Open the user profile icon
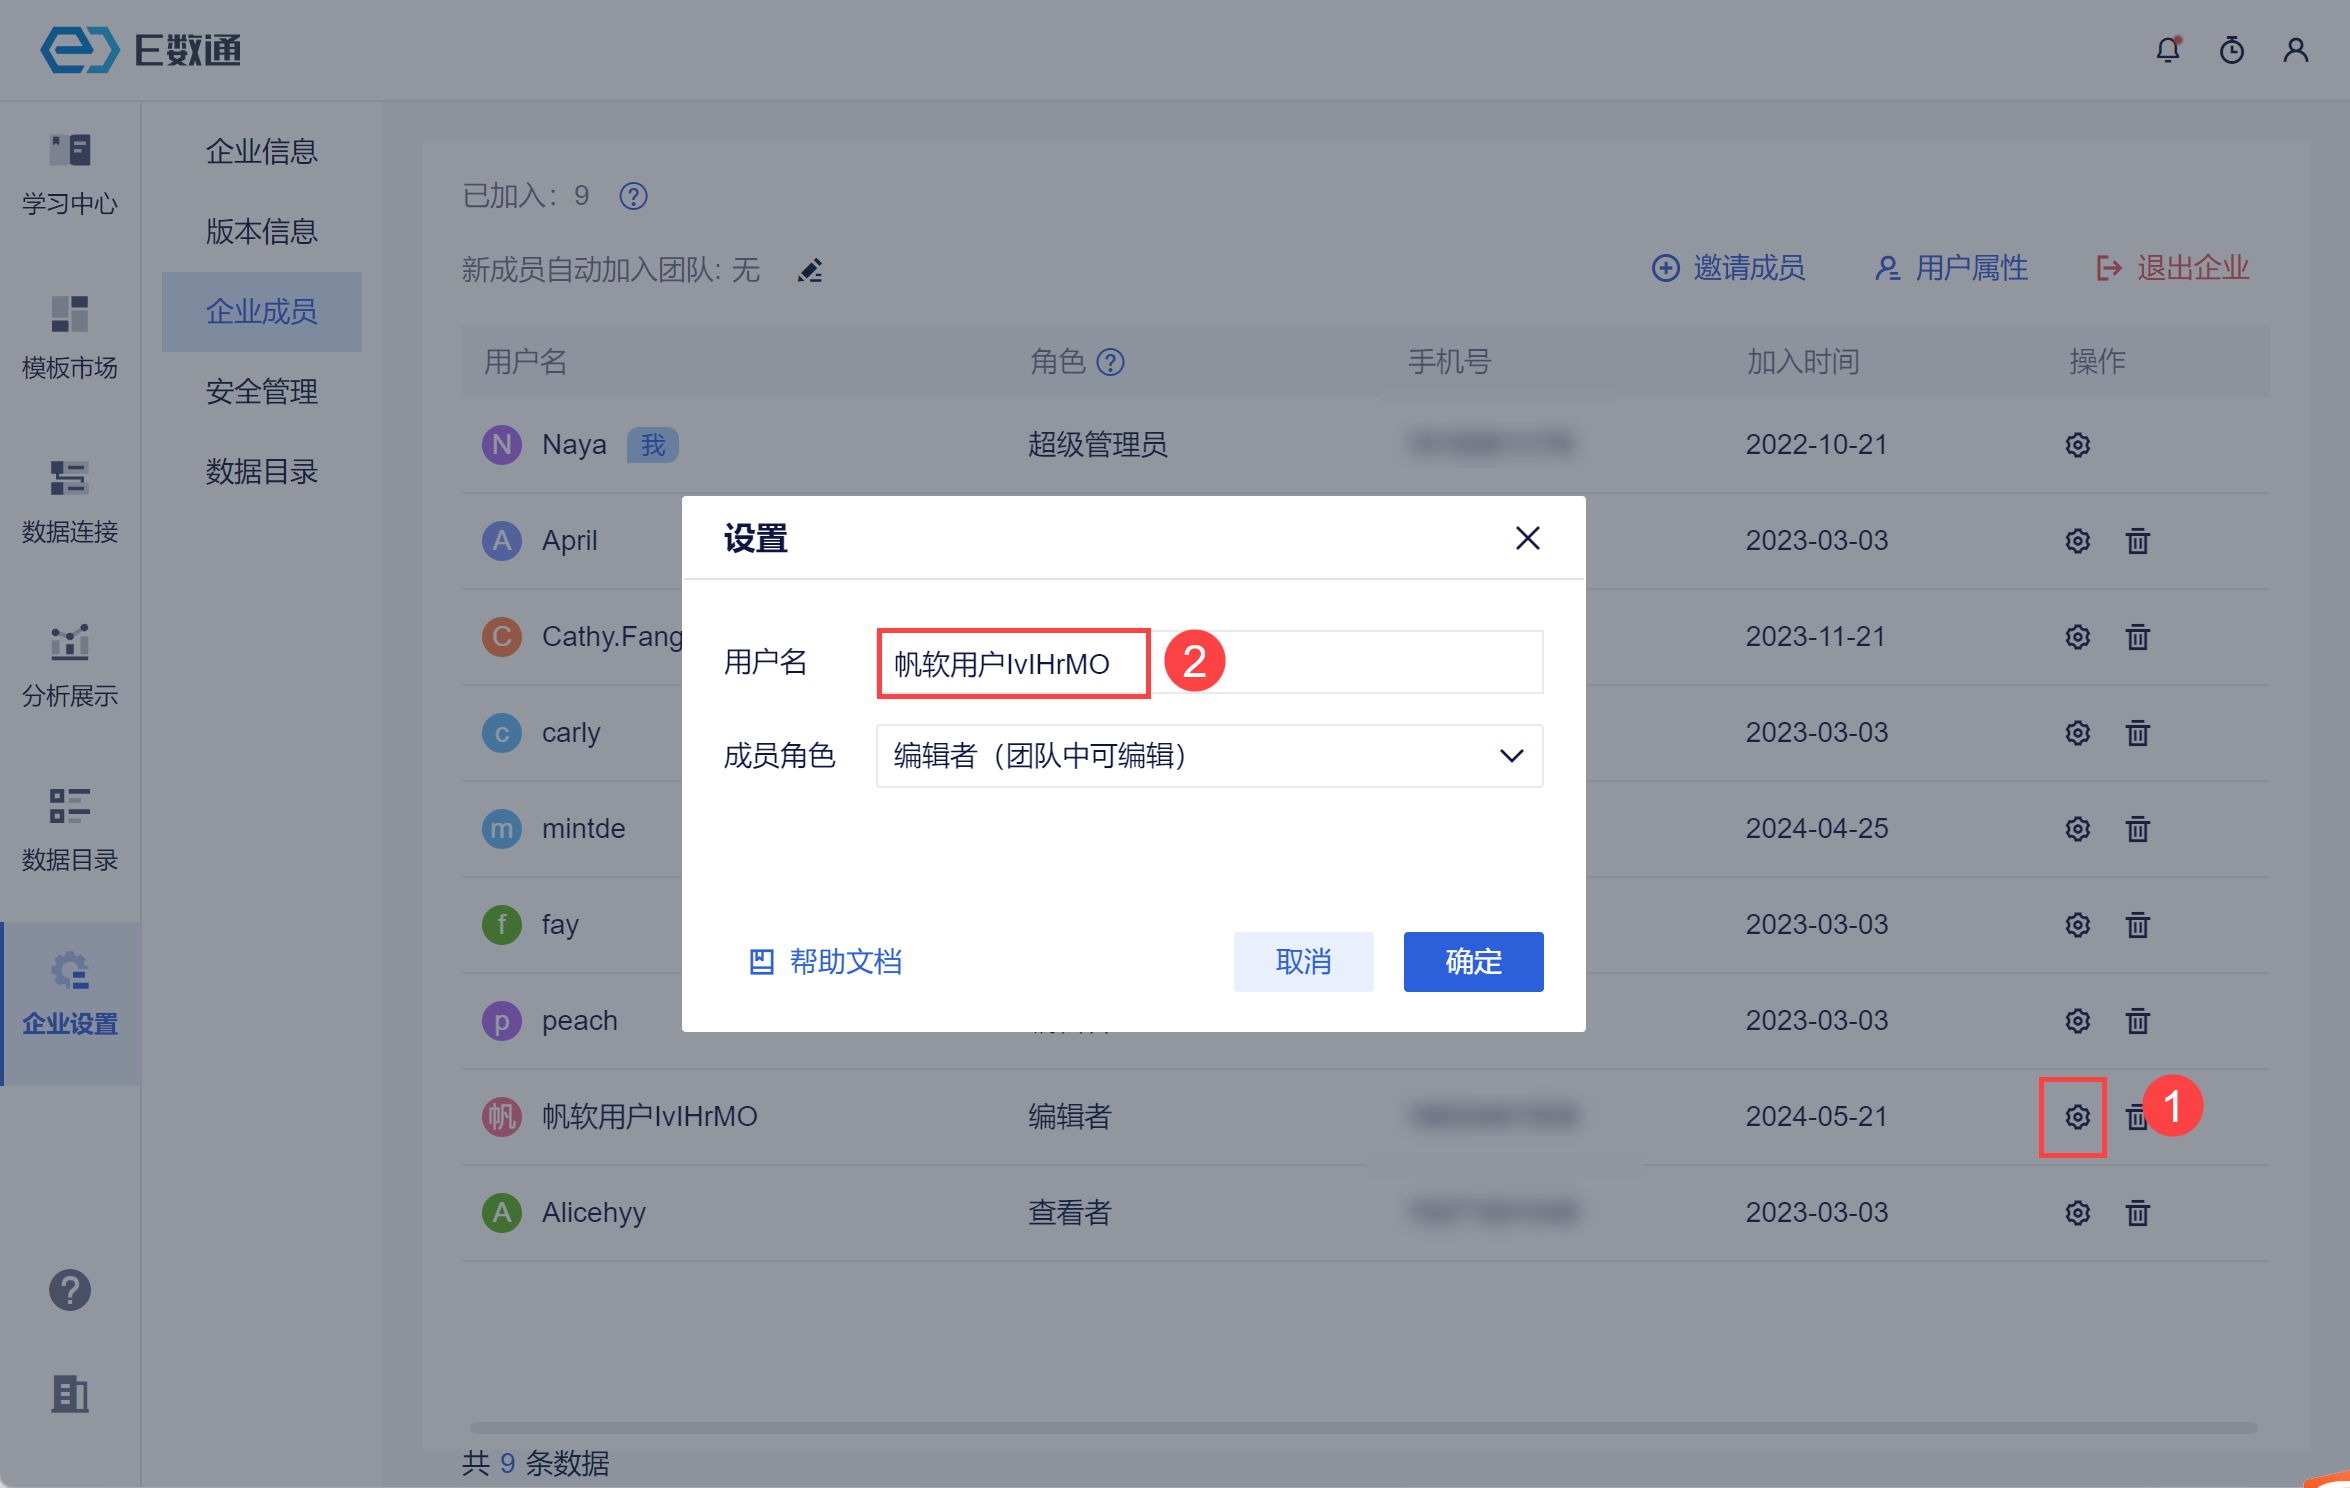2350x1488 pixels. tap(2295, 50)
